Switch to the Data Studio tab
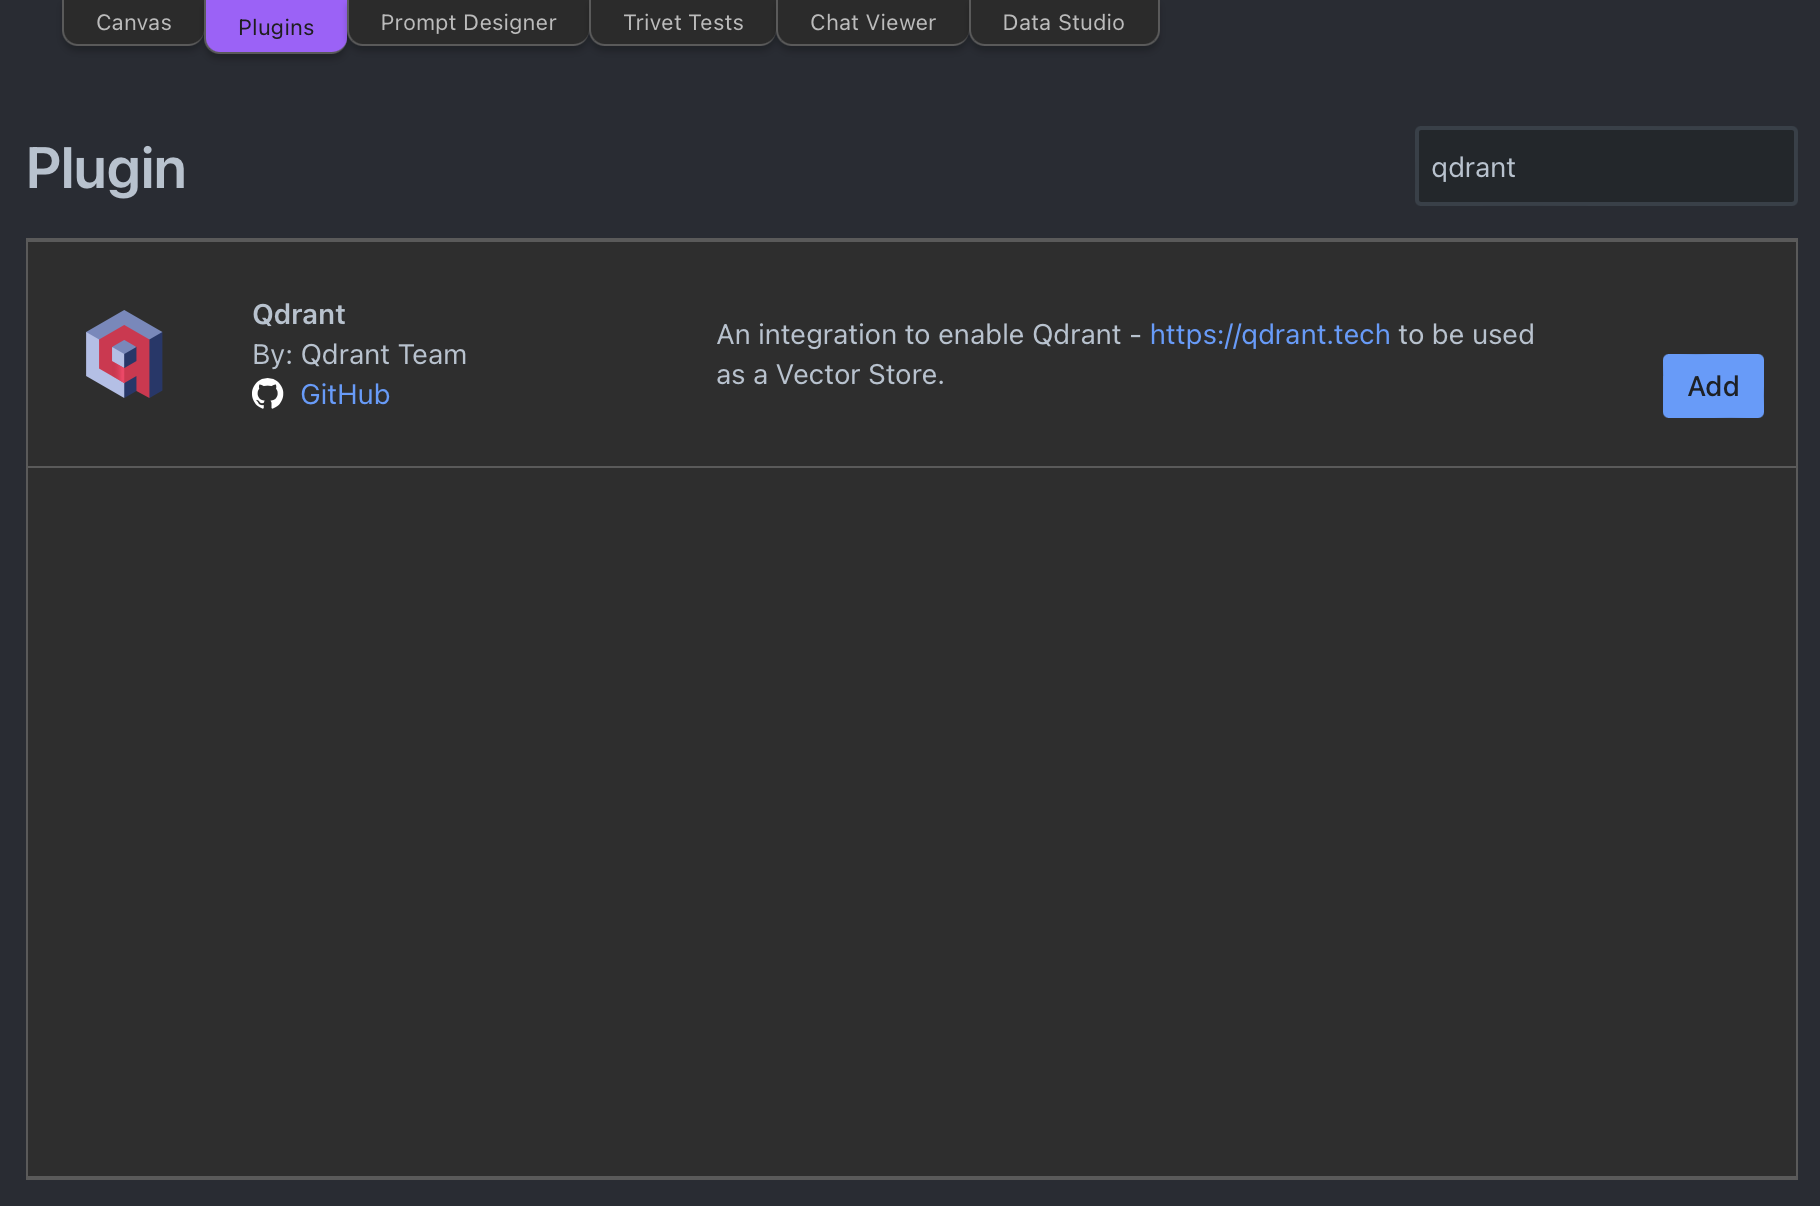This screenshot has height=1206, width=1820. click(1064, 22)
